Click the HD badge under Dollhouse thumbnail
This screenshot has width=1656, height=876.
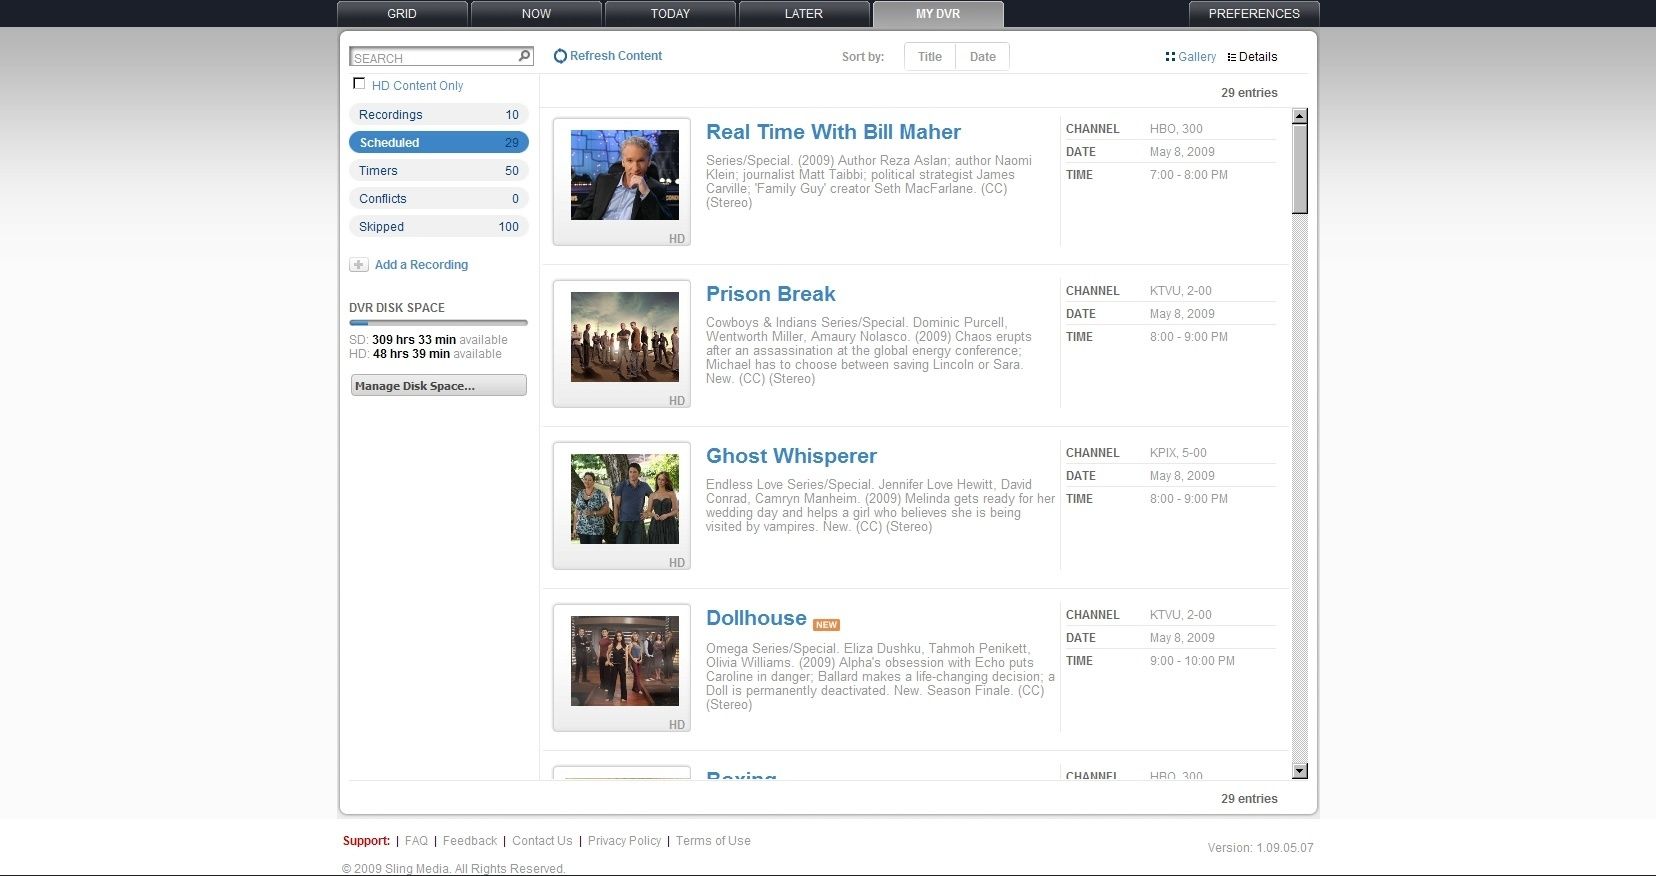click(677, 725)
